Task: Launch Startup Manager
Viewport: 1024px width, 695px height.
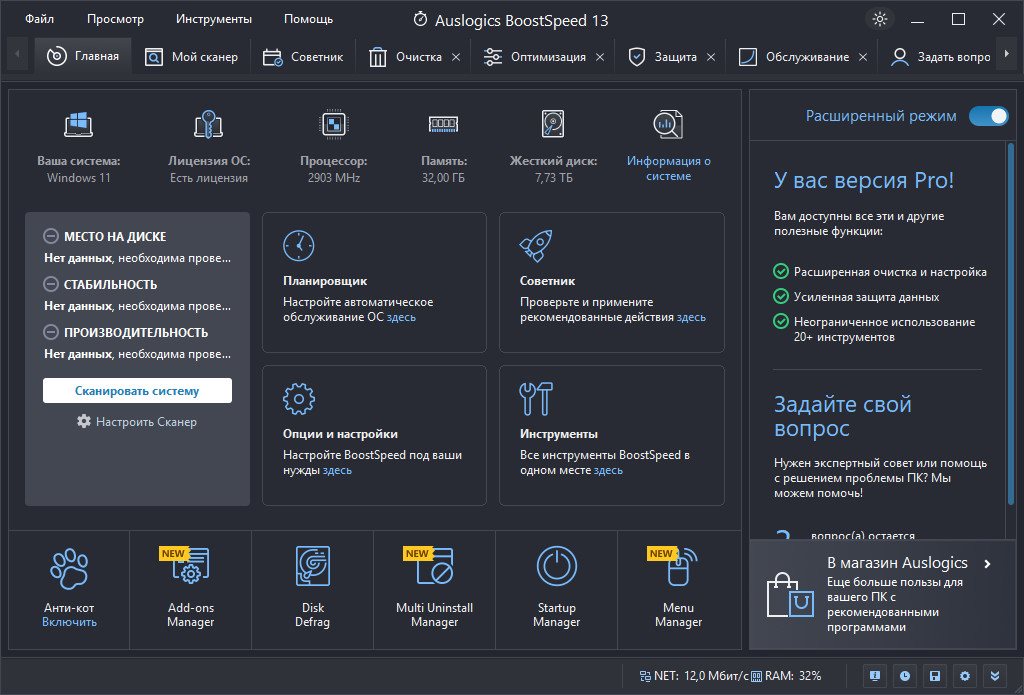Action: click(x=556, y=566)
